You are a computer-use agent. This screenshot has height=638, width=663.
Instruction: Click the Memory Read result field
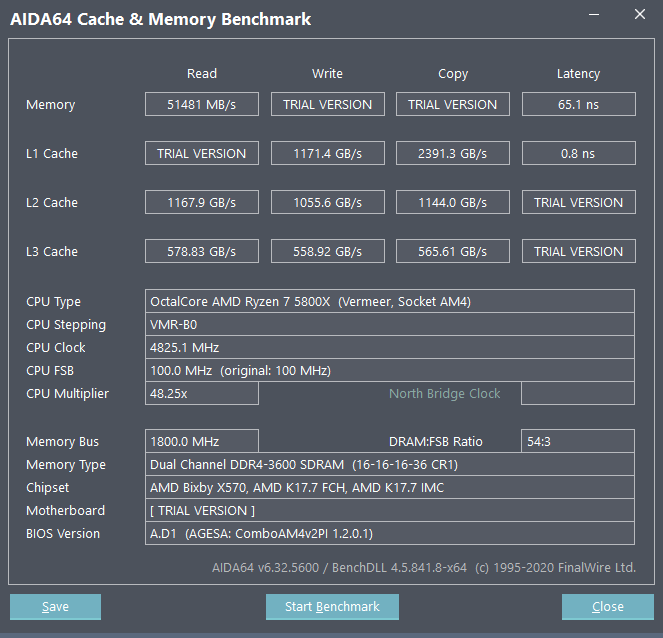[x=202, y=104]
